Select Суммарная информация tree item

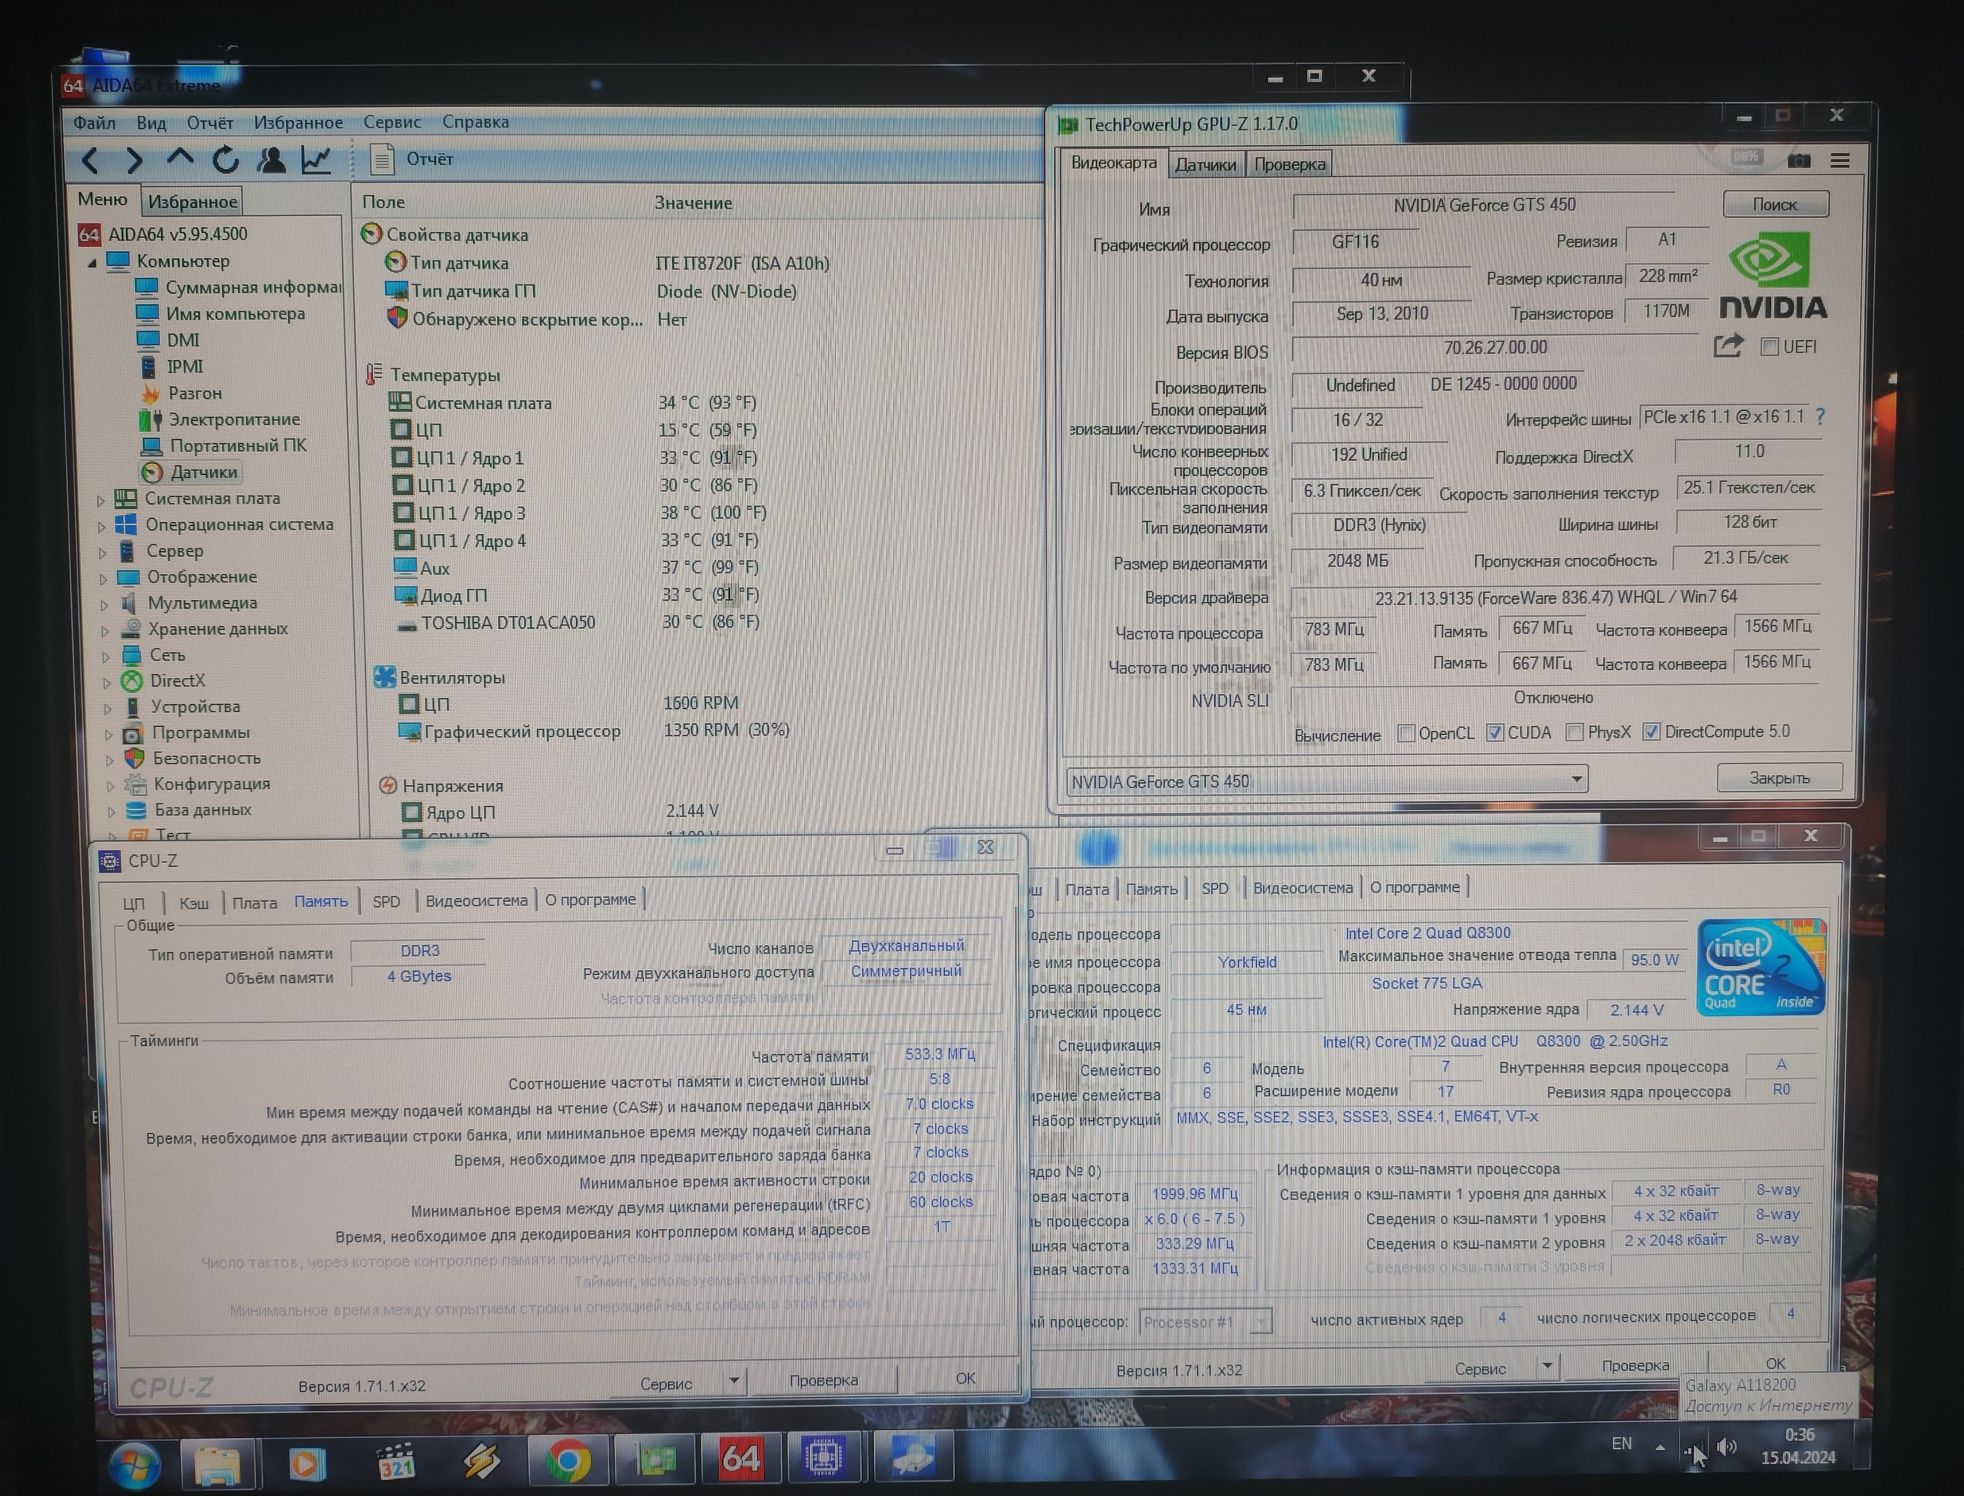[x=239, y=287]
